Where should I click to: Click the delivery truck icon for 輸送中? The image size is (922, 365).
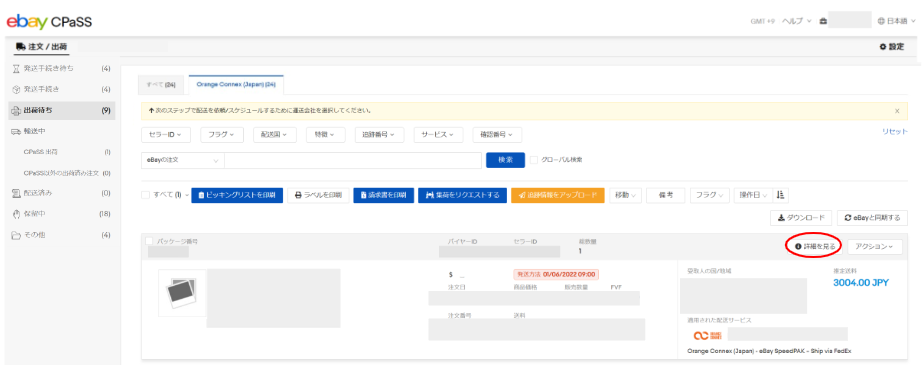pos(16,131)
